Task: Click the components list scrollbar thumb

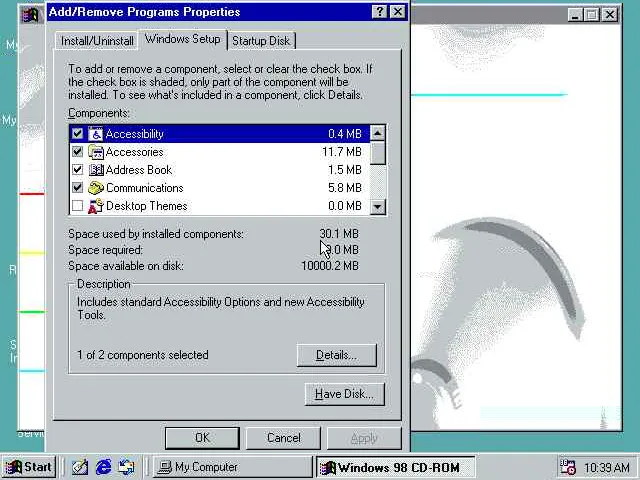Action: coord(378,153)
